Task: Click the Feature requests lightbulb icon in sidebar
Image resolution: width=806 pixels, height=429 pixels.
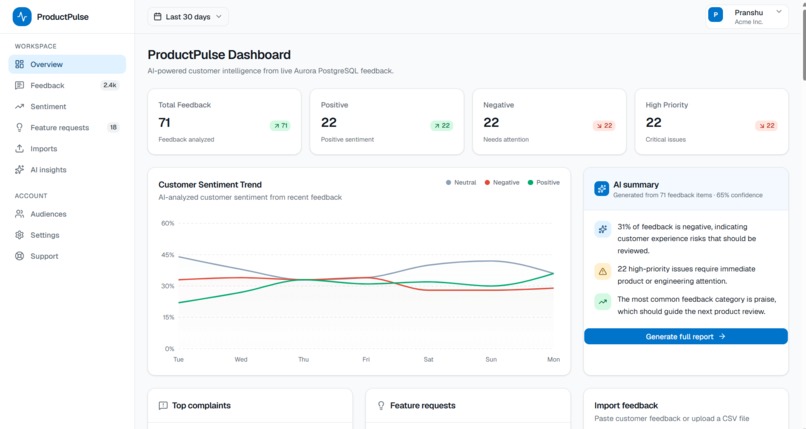Action: click(20, 127)
